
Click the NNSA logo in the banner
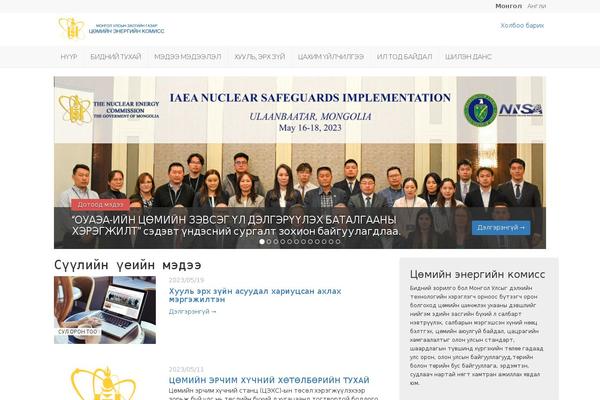point(520,110)
